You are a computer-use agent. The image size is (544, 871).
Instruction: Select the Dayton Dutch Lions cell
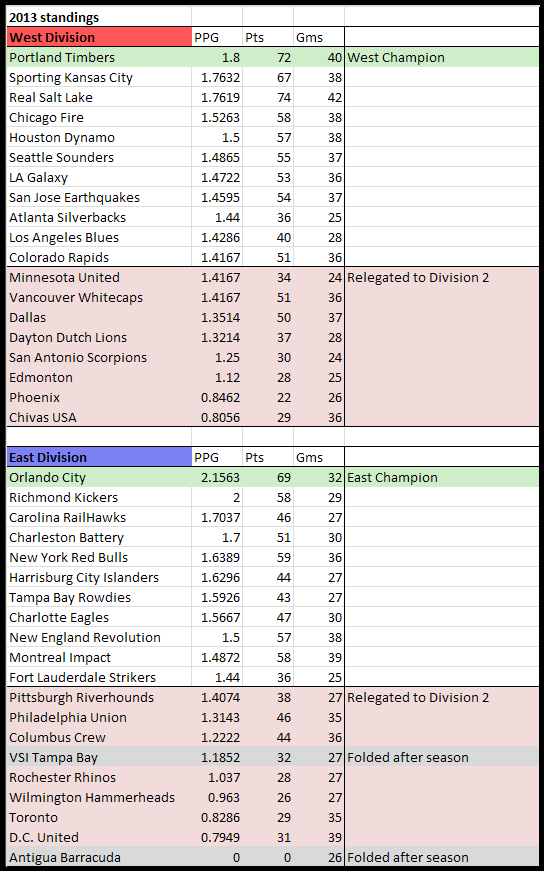point(99,337)
